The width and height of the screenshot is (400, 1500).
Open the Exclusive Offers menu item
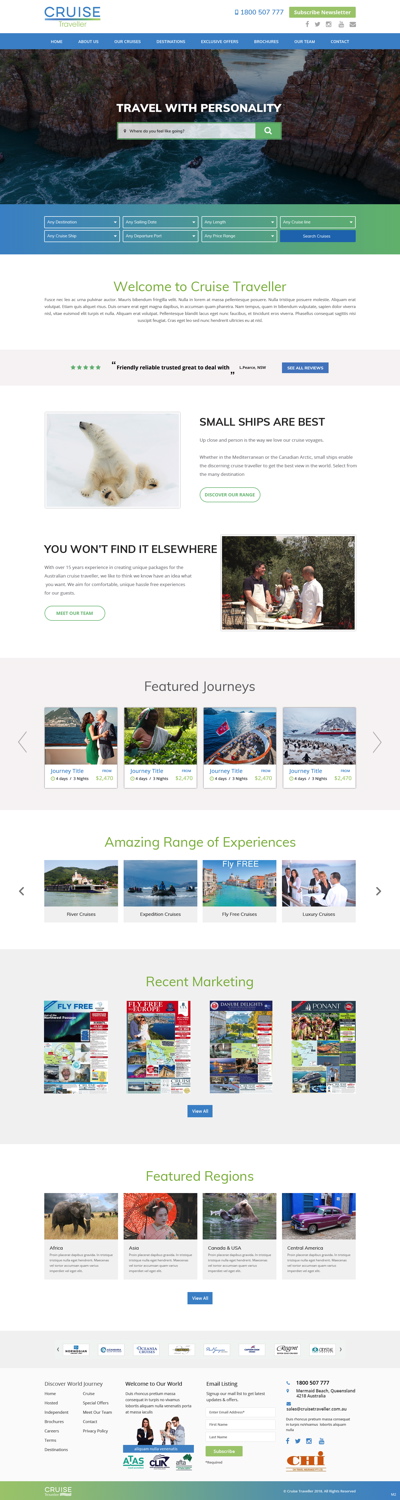(220, 42)
